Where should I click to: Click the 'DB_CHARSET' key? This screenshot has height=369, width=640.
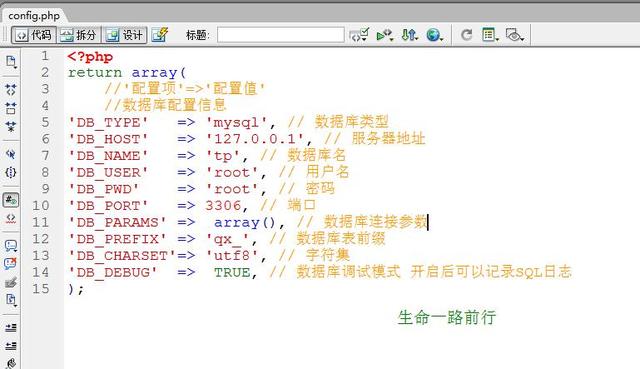(x=122, y=256)
